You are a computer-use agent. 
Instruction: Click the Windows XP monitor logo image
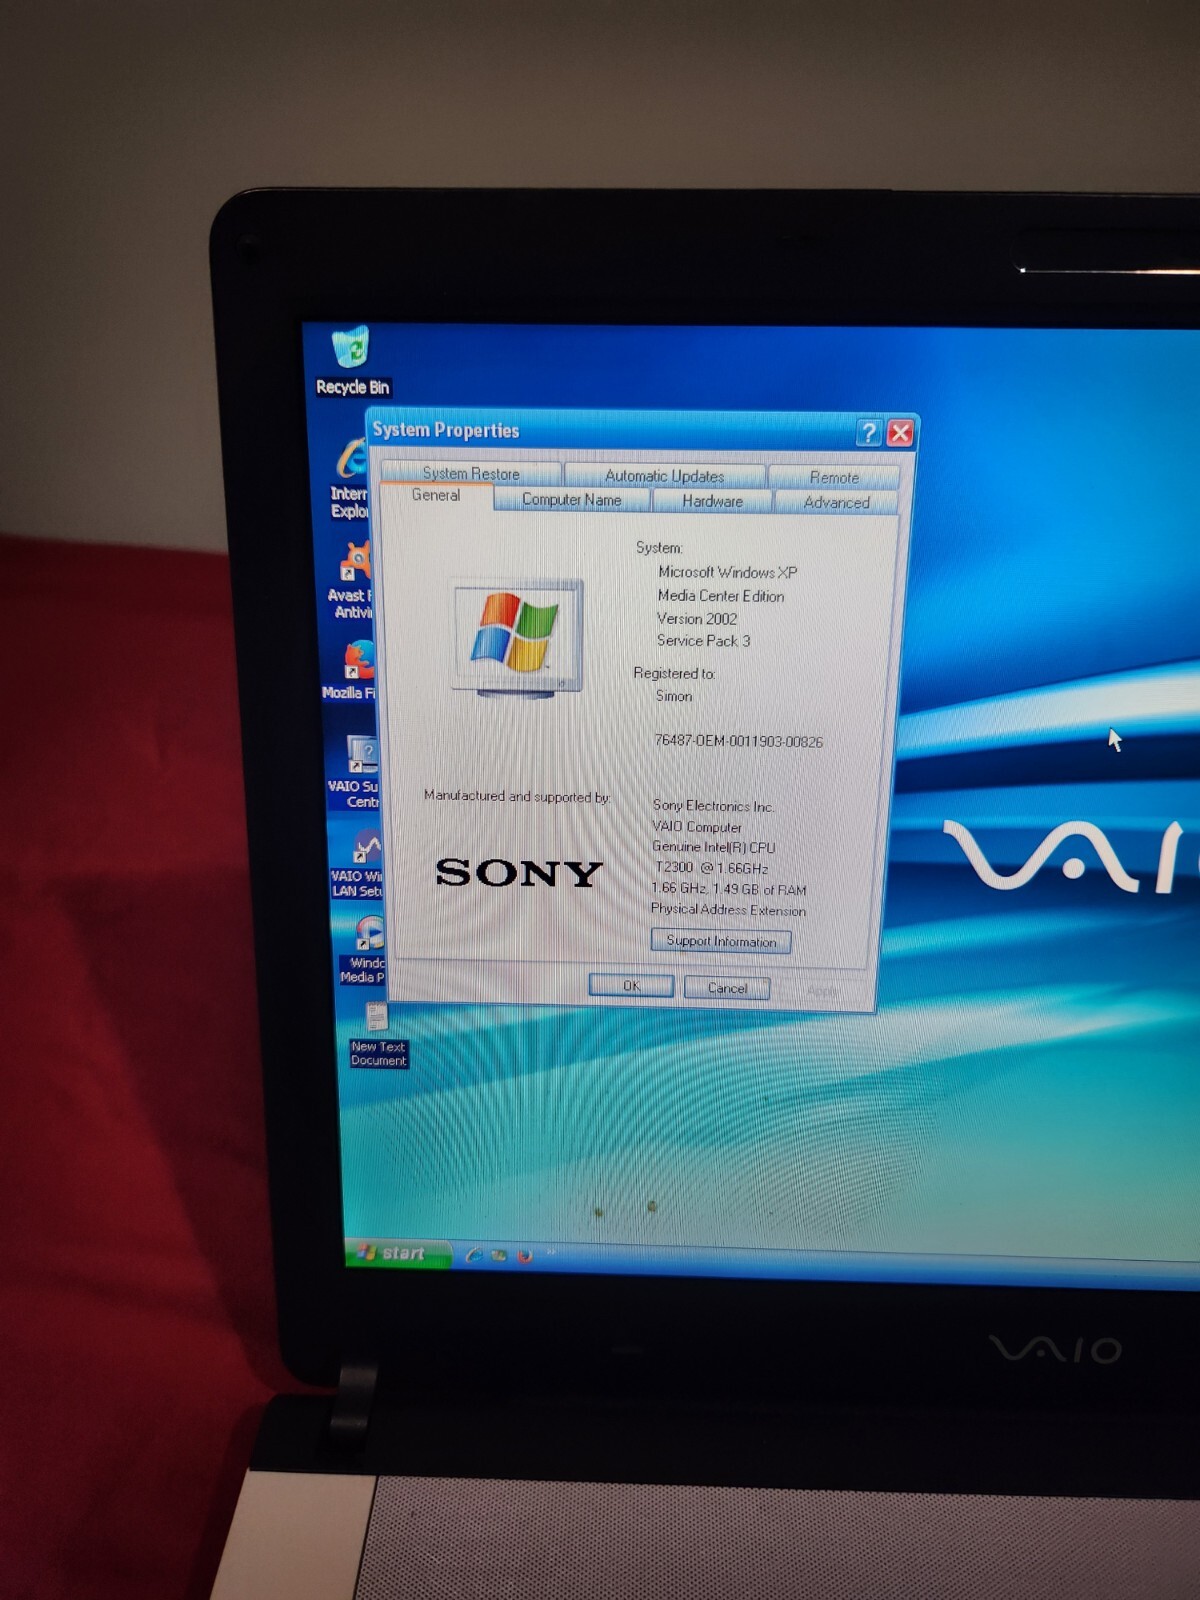pyautogui.click(x=517, y=638)
